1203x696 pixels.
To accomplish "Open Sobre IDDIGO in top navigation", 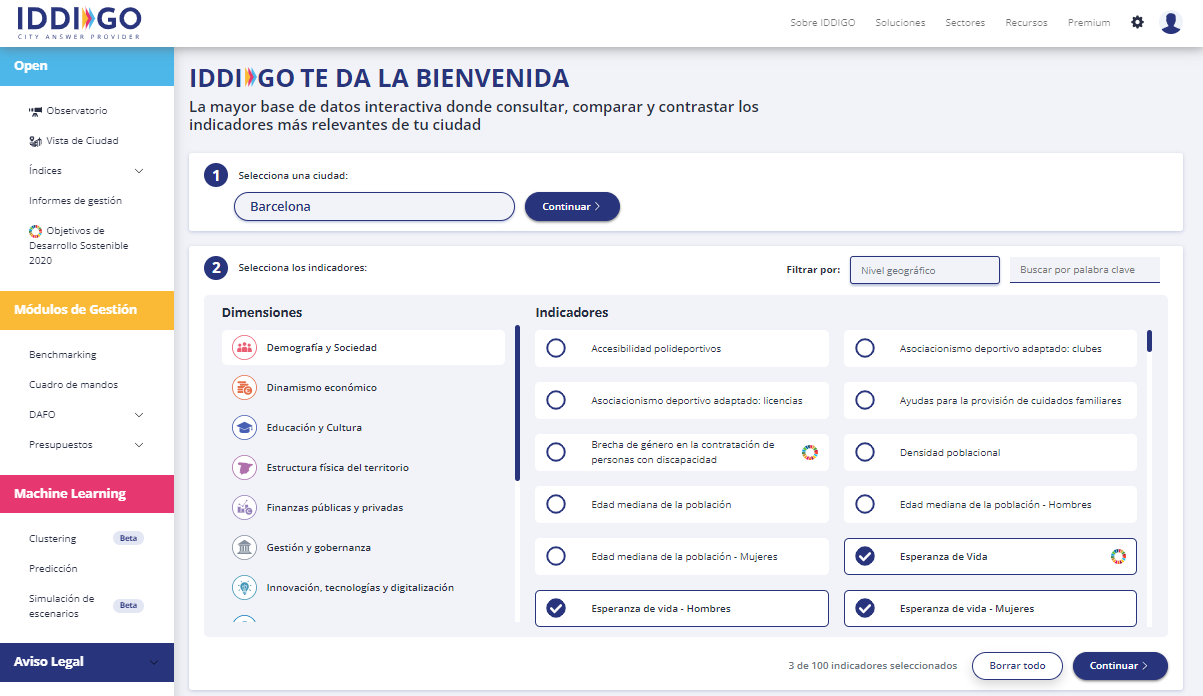I will pyautogui.click(x=822, y=22).
